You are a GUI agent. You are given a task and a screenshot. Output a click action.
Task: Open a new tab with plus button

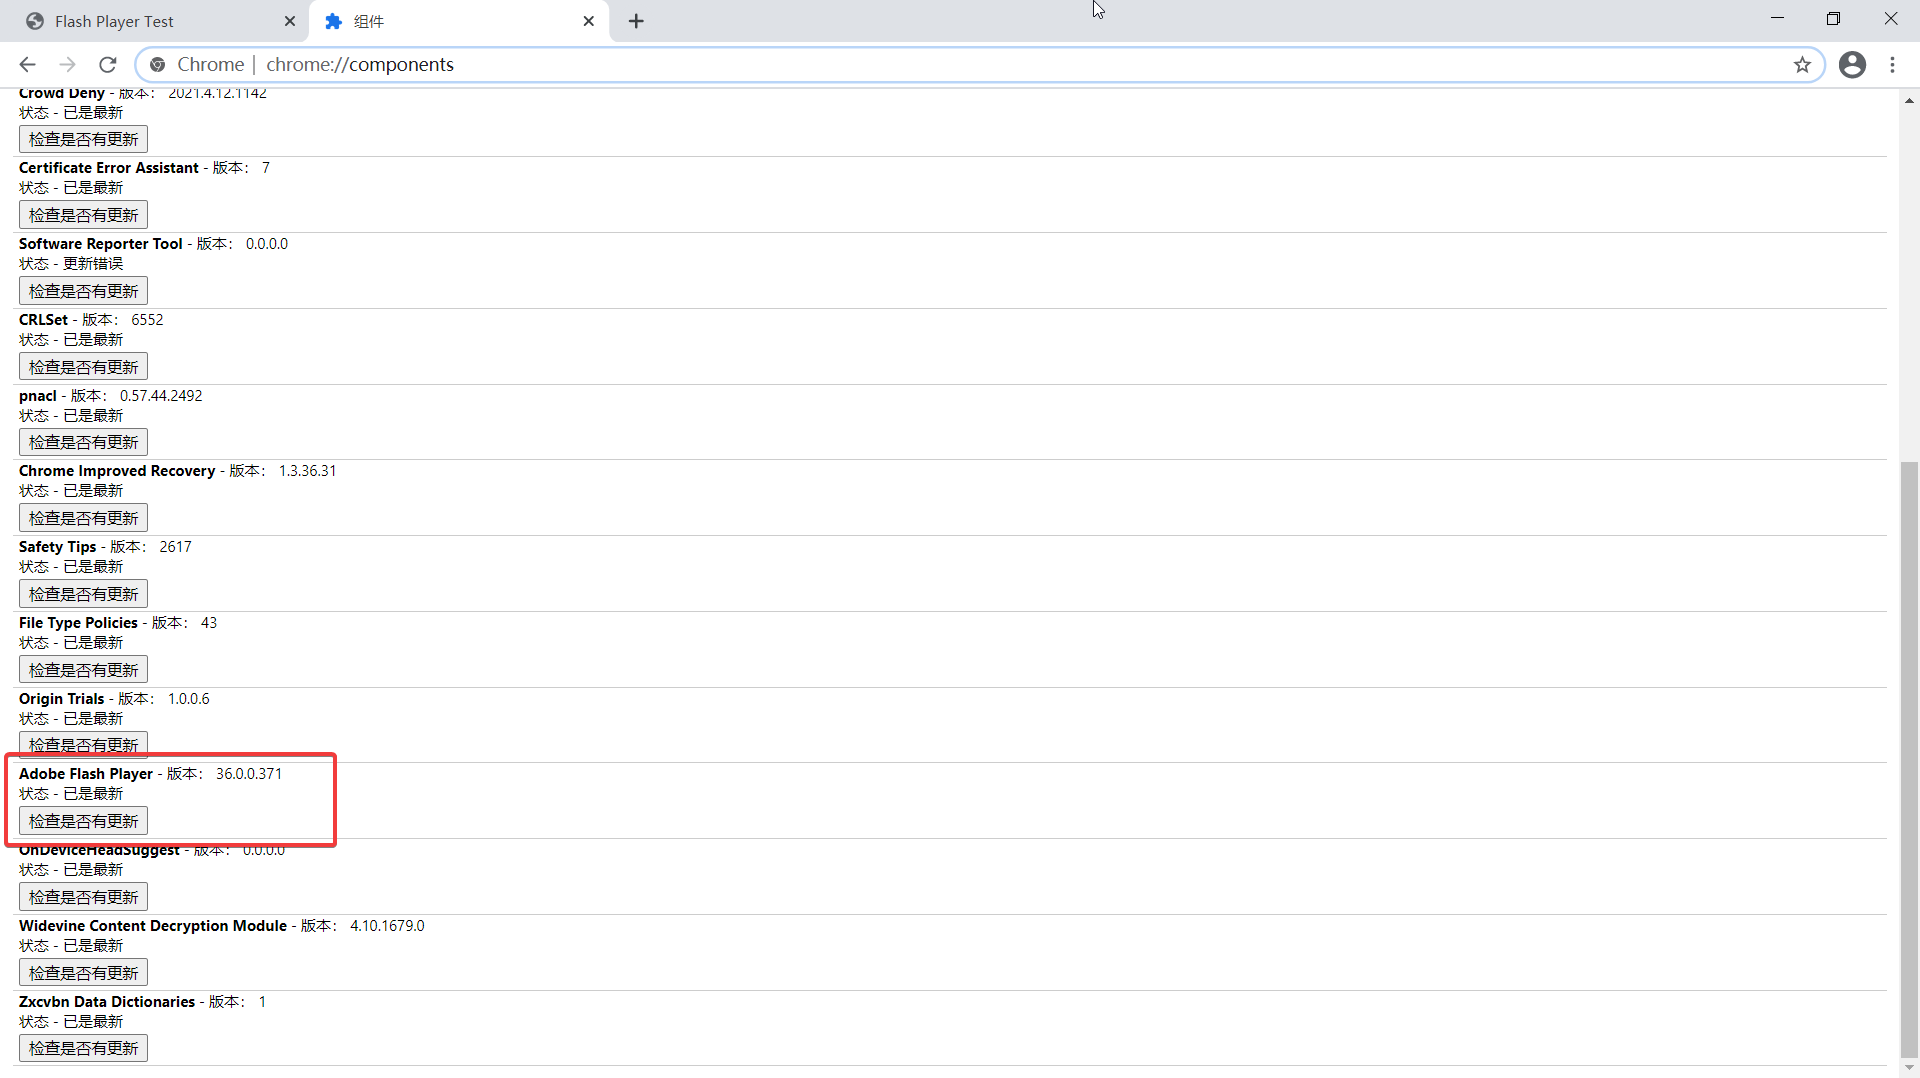point(636,21)
